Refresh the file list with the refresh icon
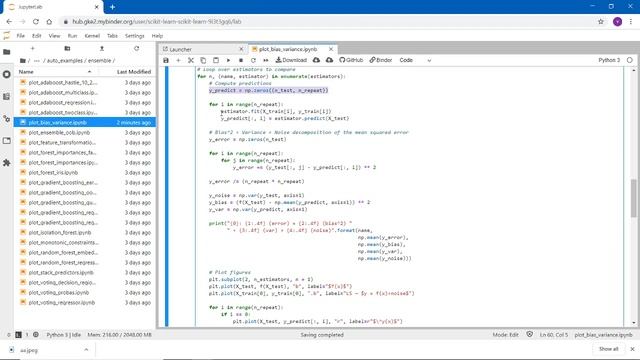 pos(136,49)
